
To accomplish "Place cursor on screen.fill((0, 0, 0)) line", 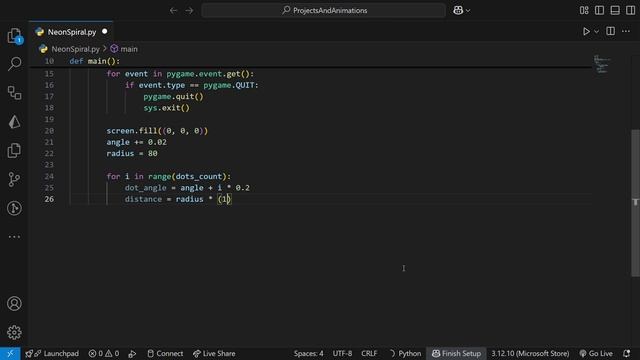I will (157, 131).
